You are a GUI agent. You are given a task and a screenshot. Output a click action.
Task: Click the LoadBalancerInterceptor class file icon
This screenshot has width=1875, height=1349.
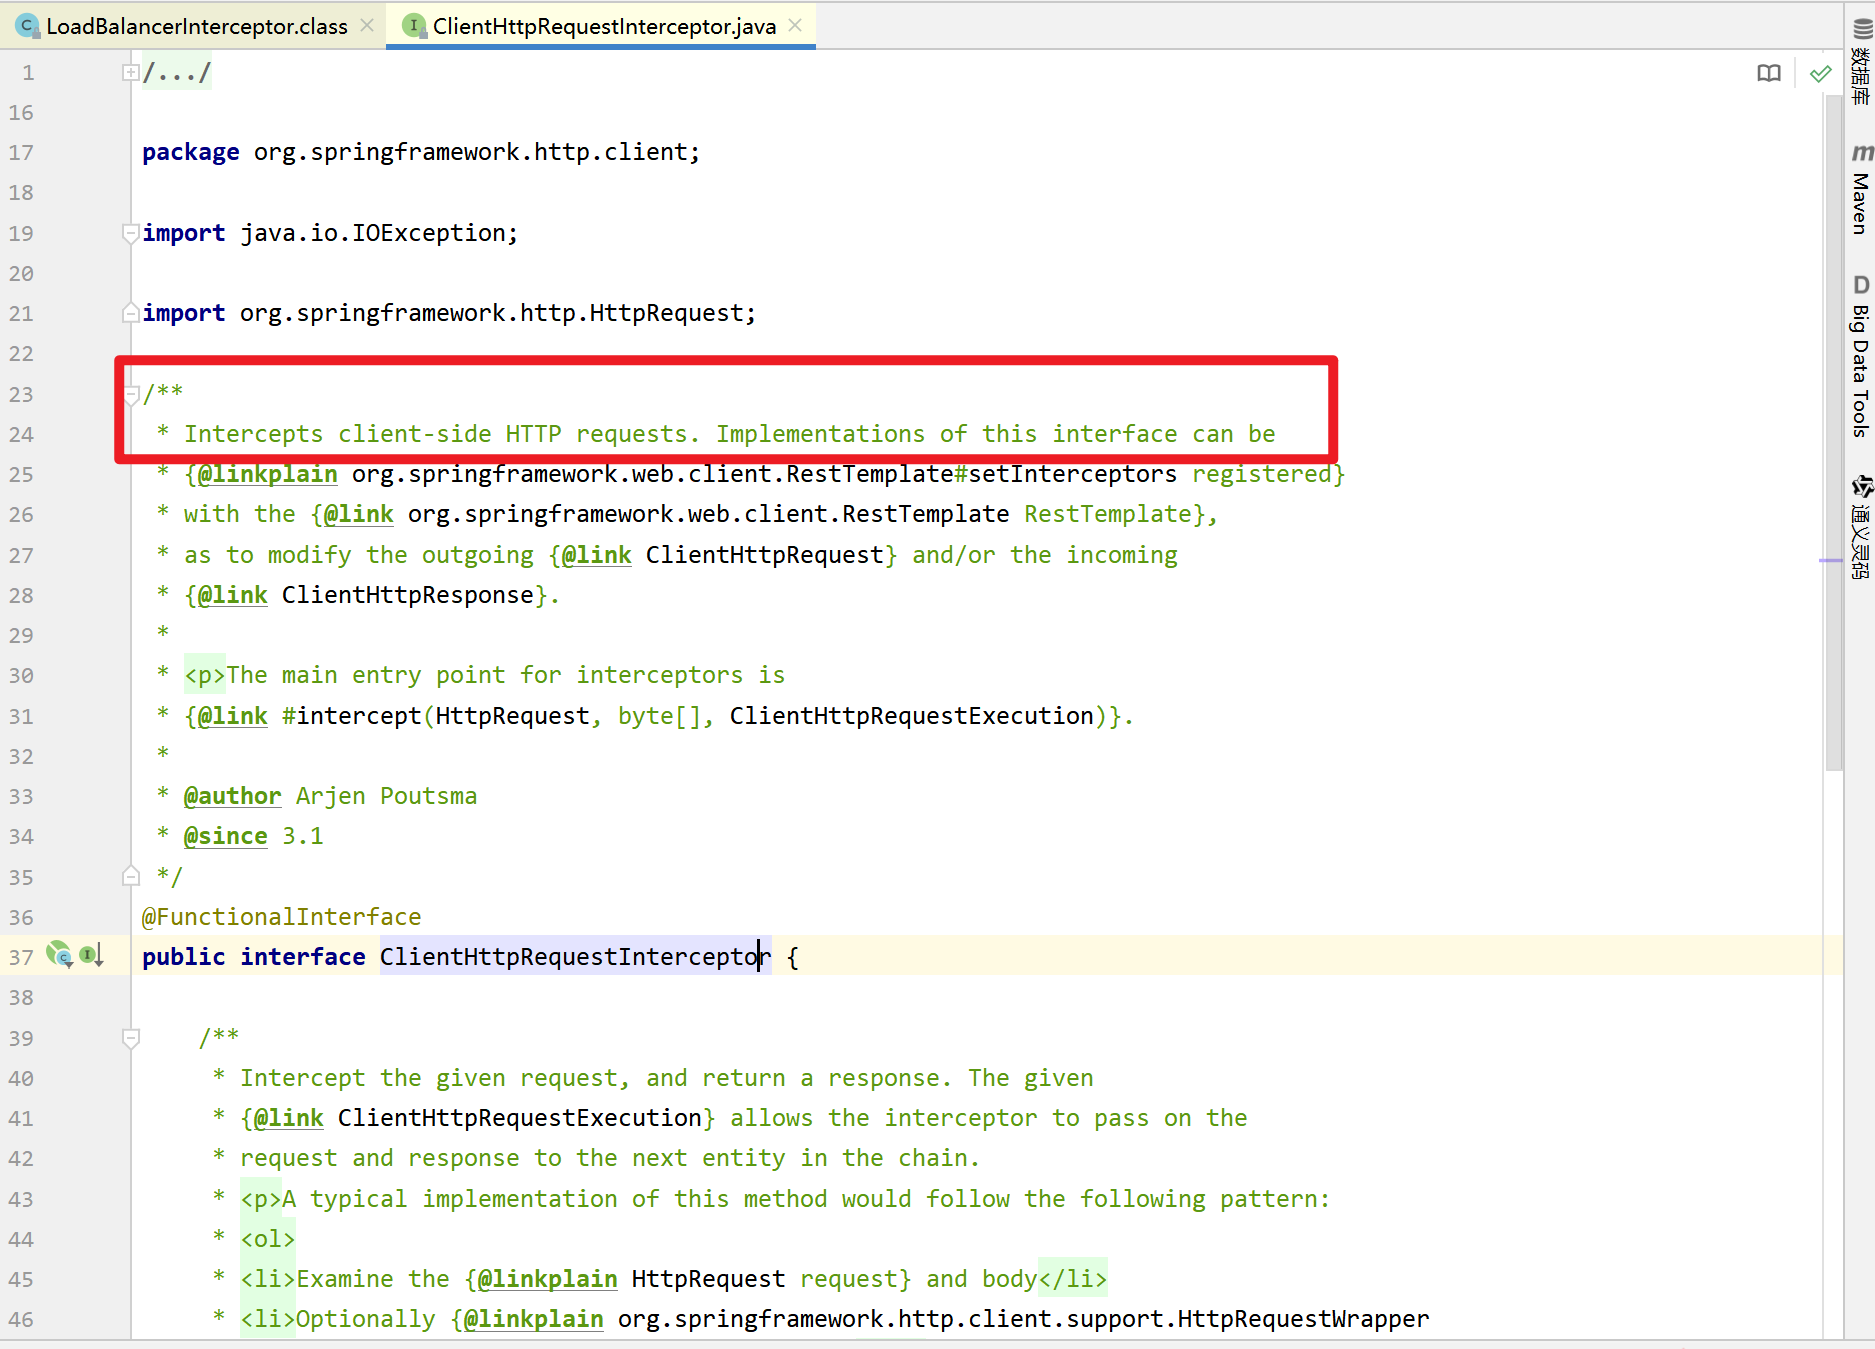tap(28, 26)
